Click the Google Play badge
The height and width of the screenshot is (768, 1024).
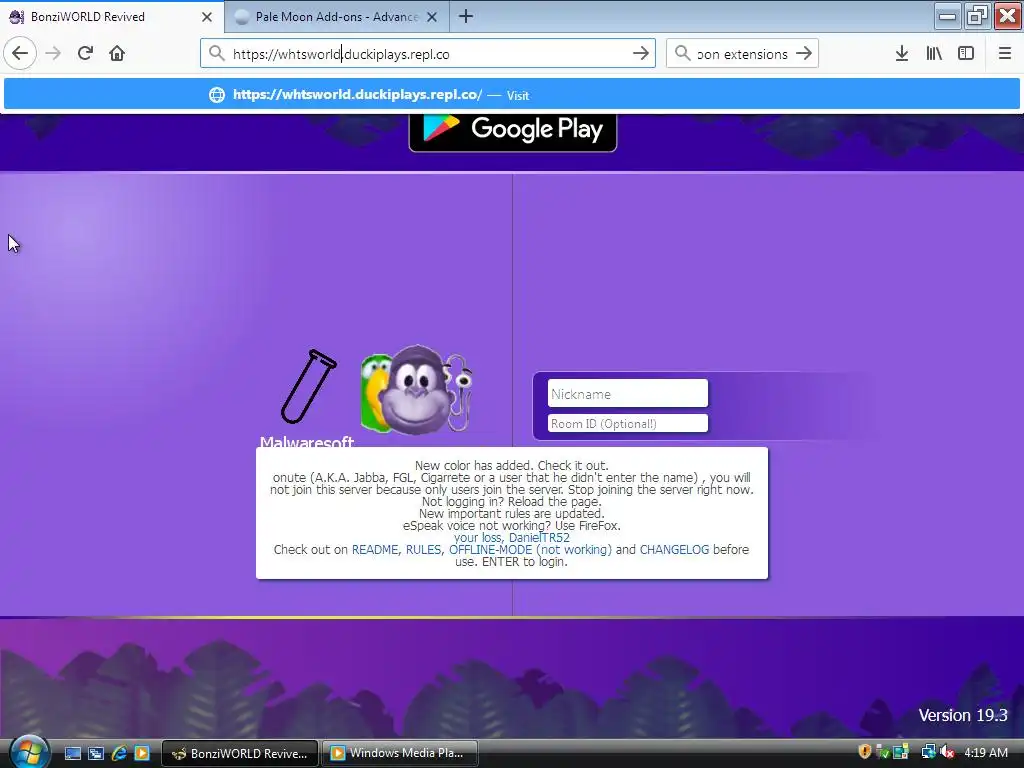click(x=513, y=131)
